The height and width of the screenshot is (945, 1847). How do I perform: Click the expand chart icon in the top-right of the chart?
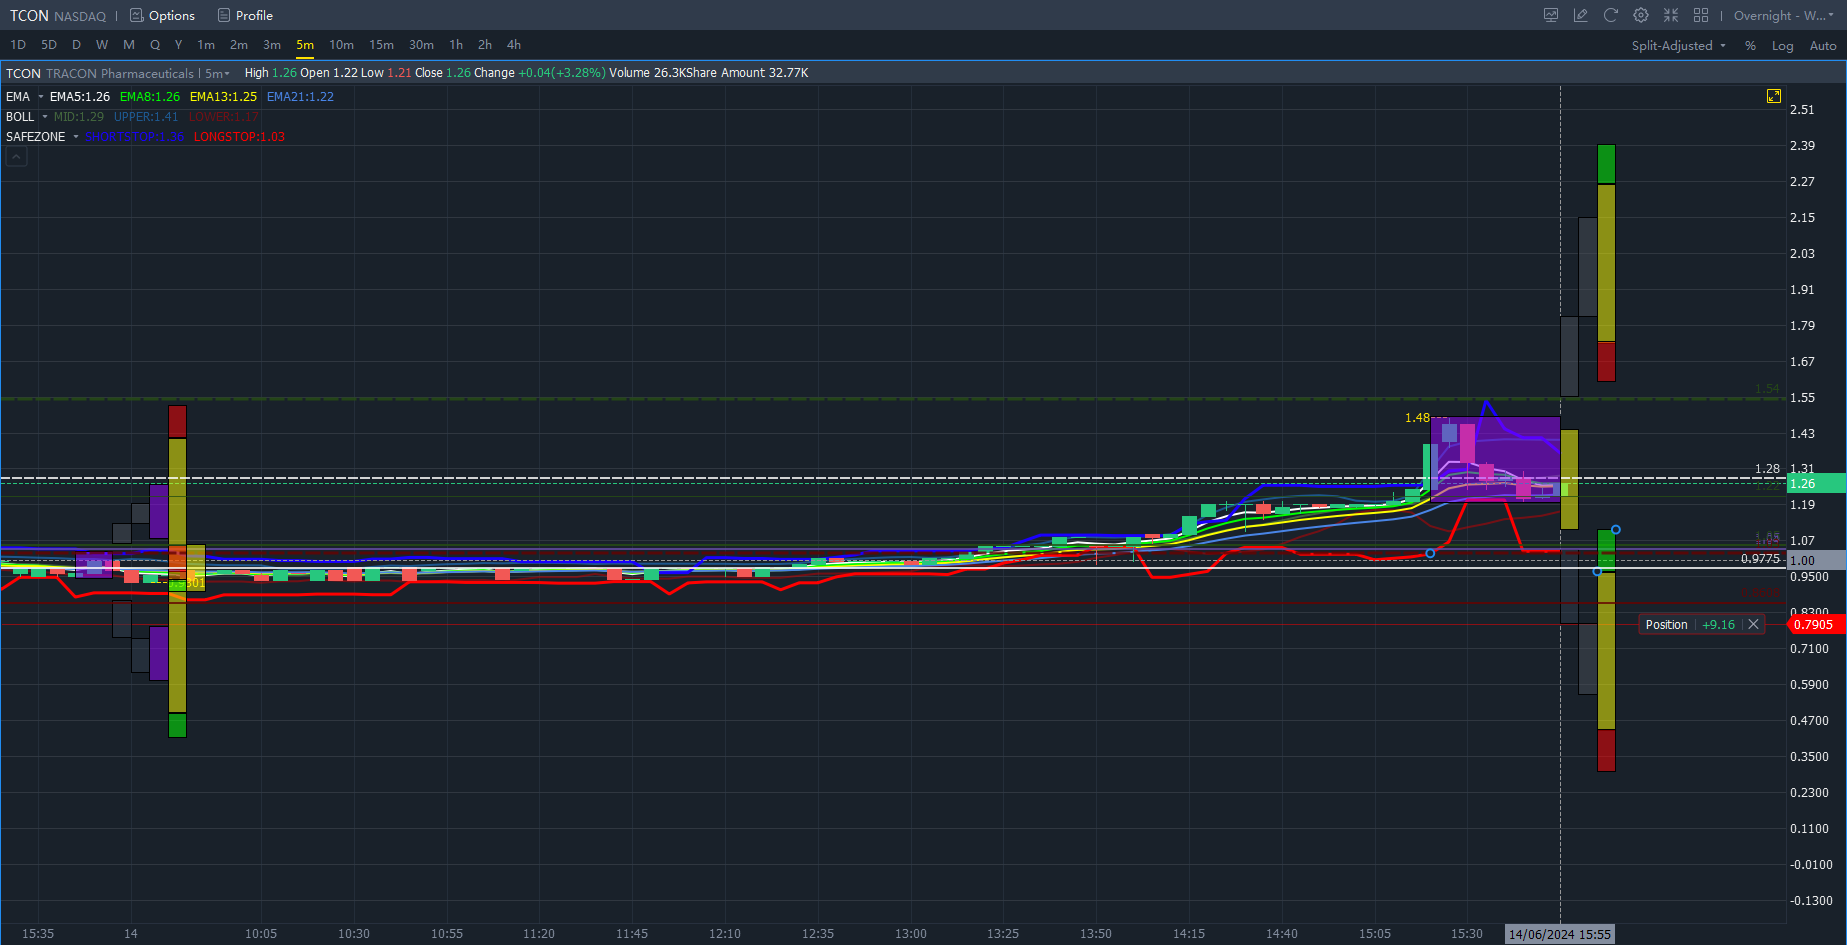click(1773, 96)
